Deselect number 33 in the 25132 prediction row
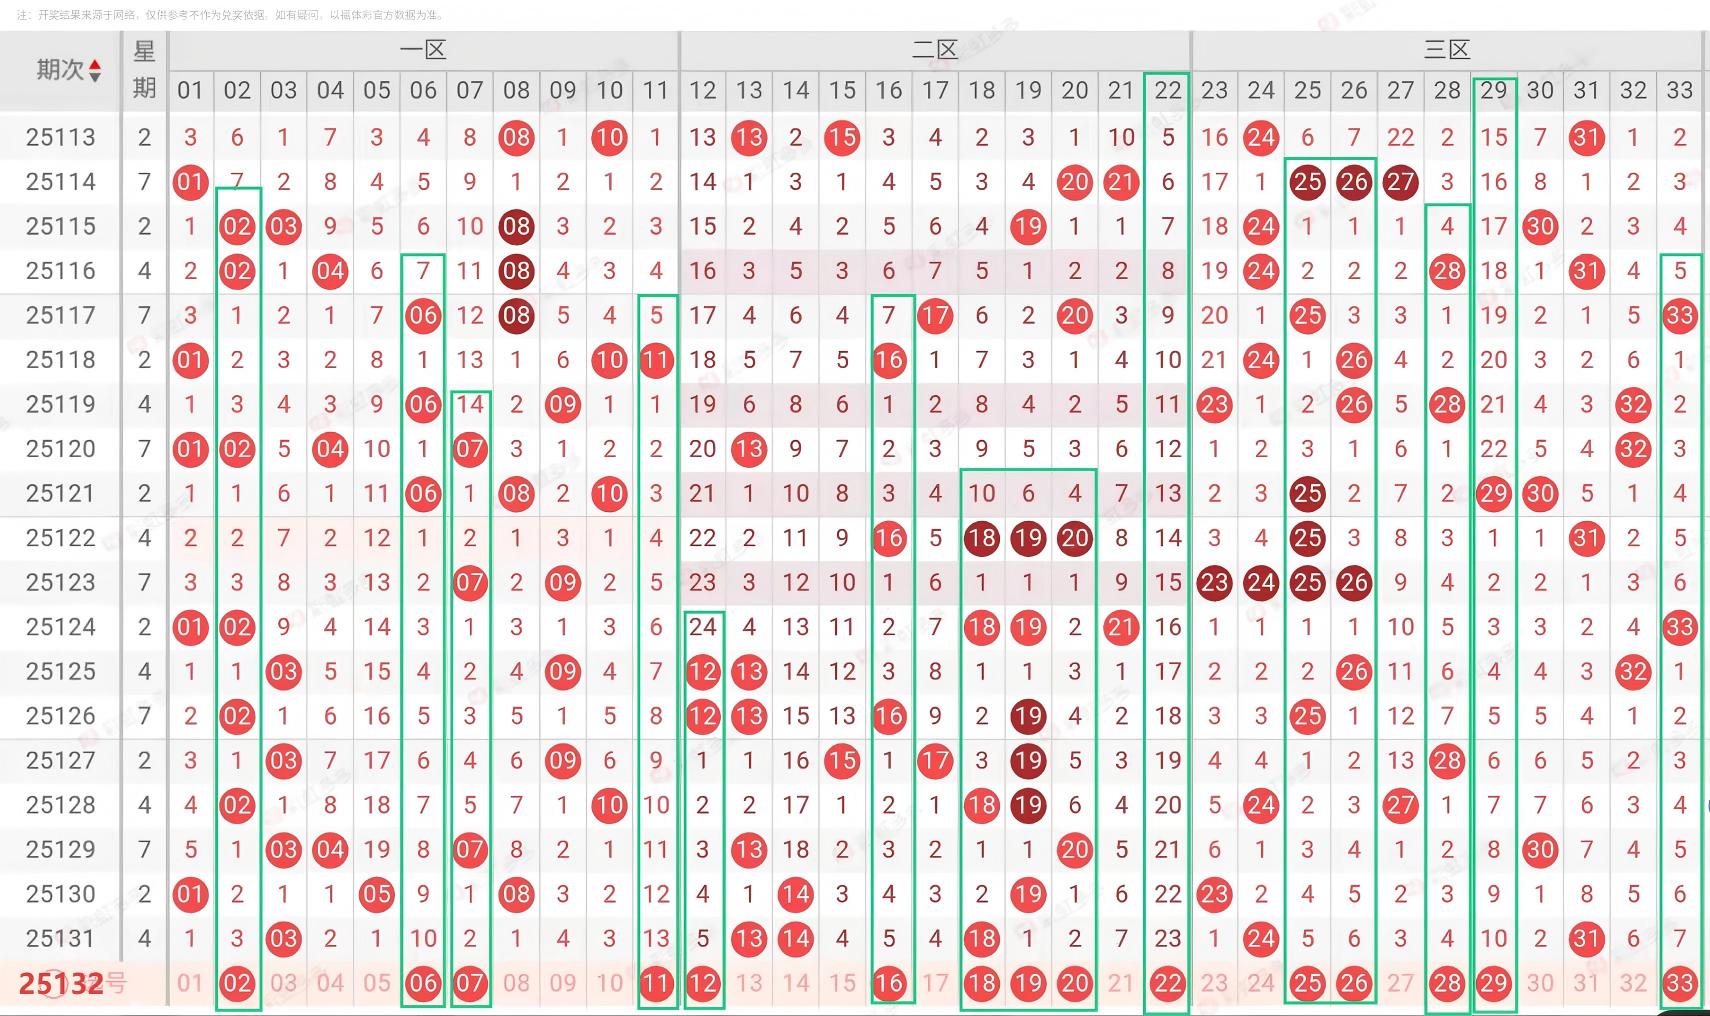 1680,983
